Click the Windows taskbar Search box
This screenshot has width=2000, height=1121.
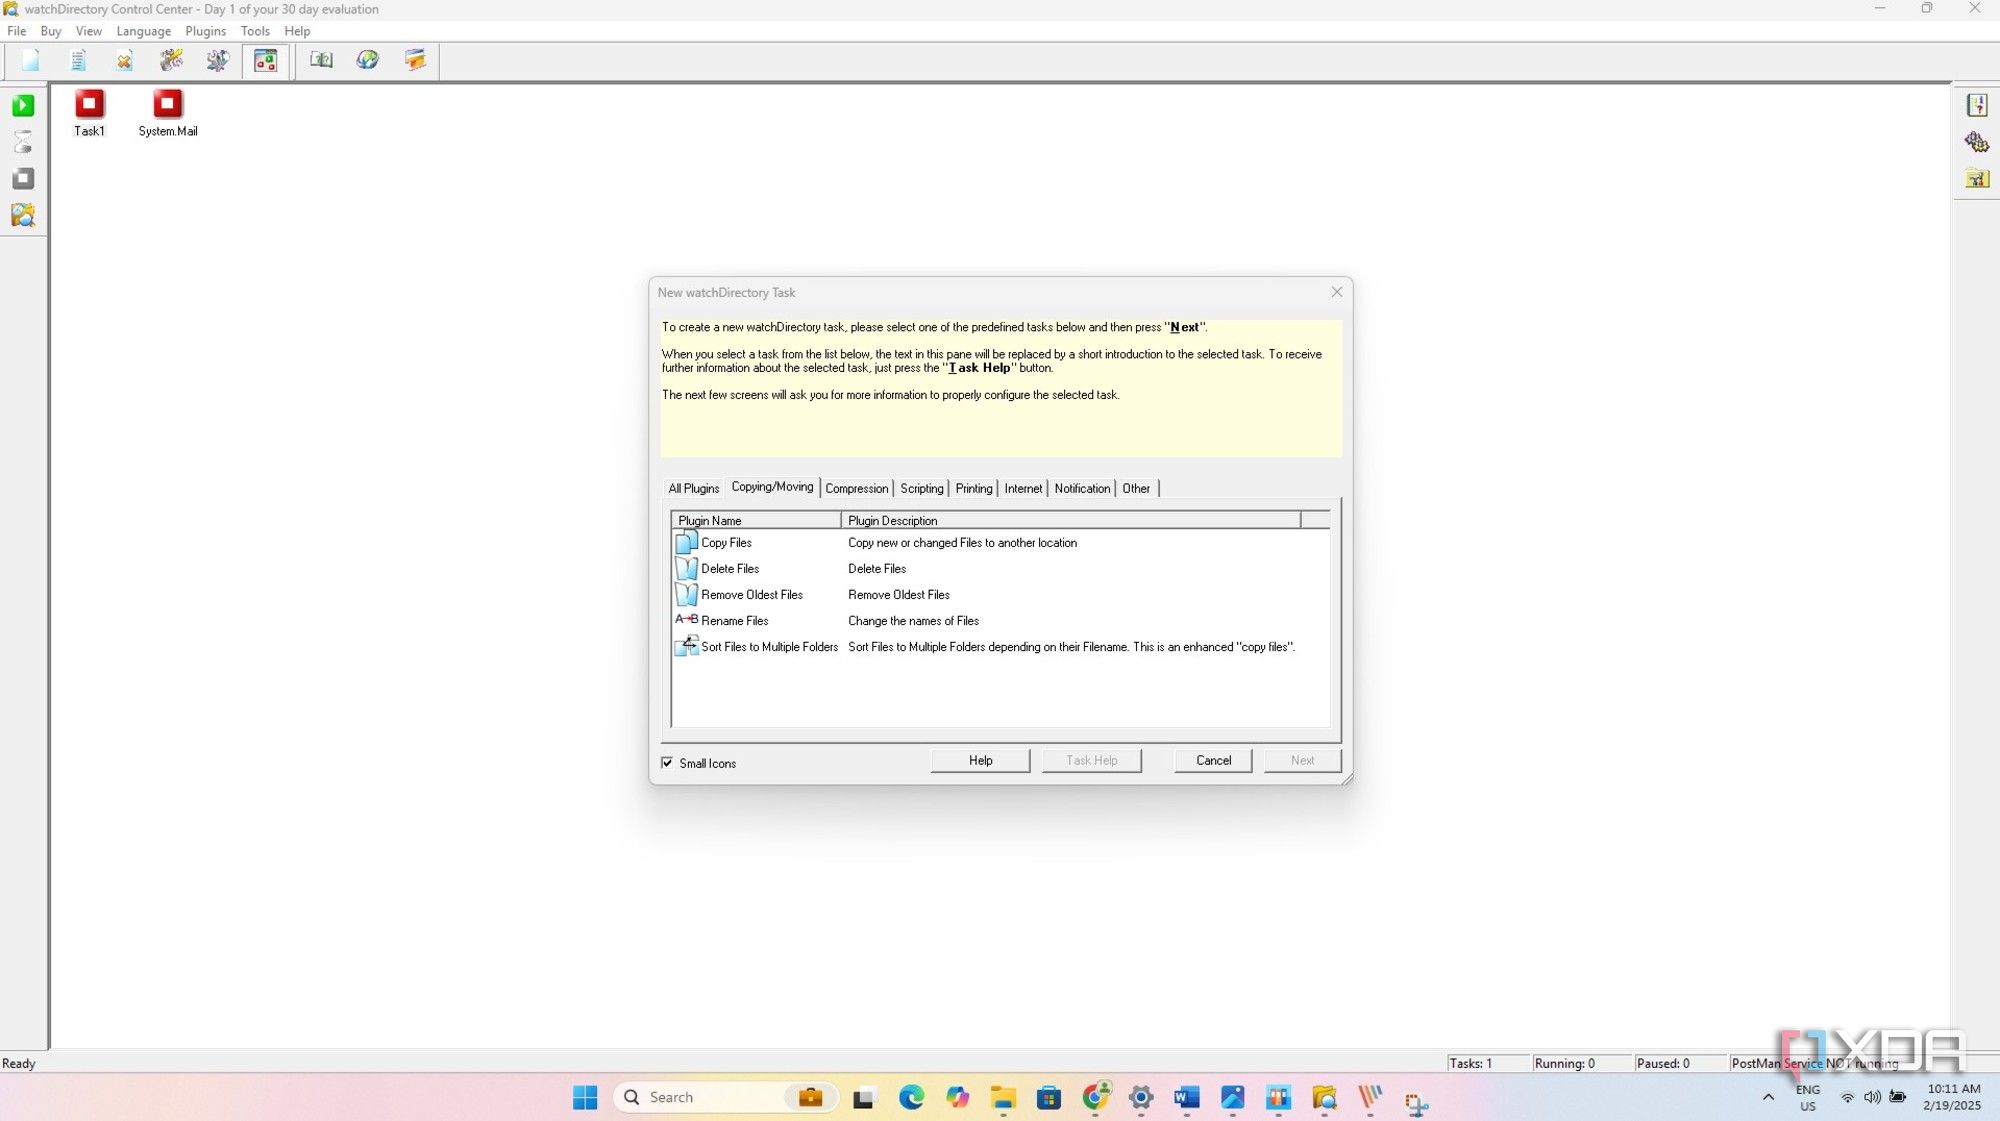(x=725, y=1098)
